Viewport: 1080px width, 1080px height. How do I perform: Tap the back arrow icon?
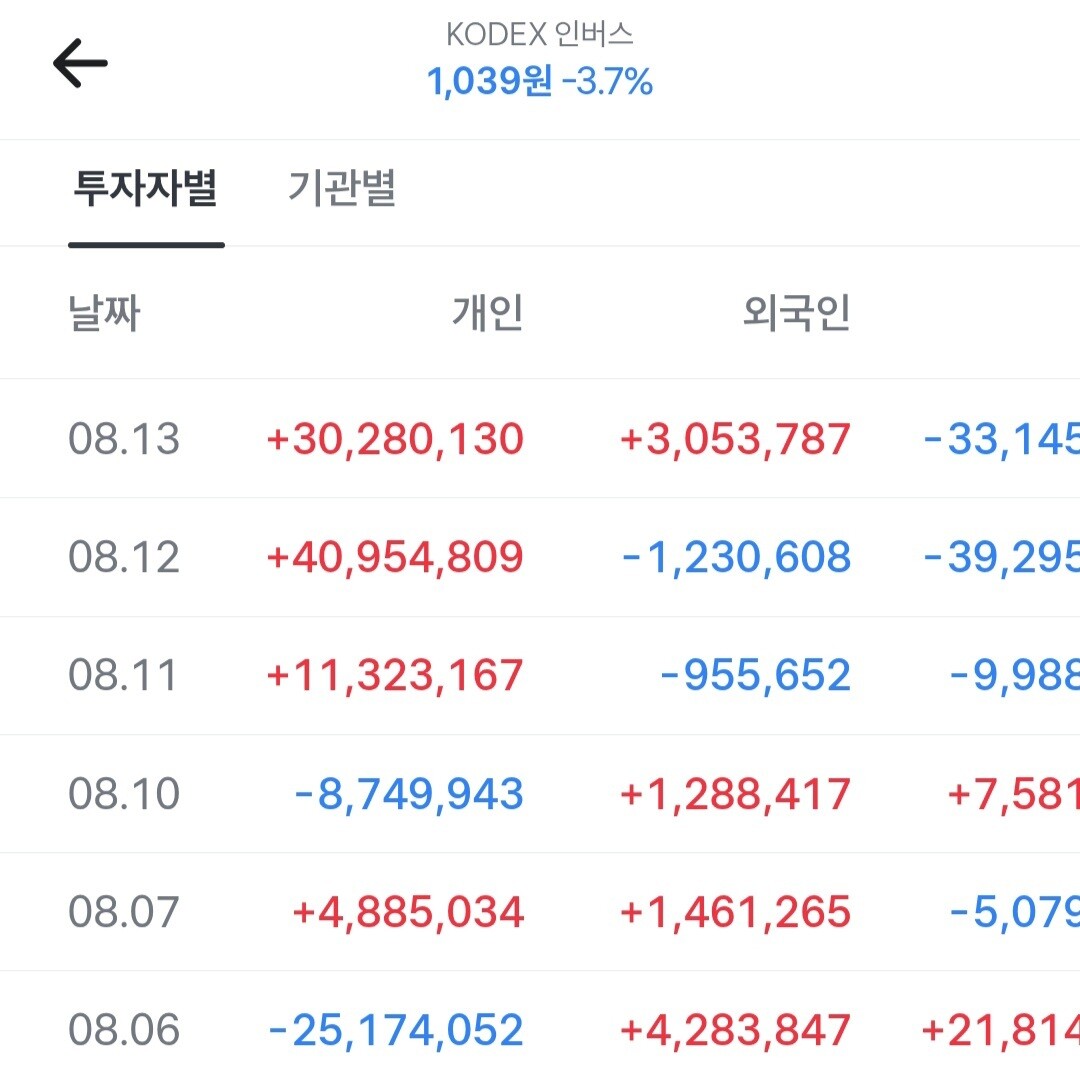80,63
